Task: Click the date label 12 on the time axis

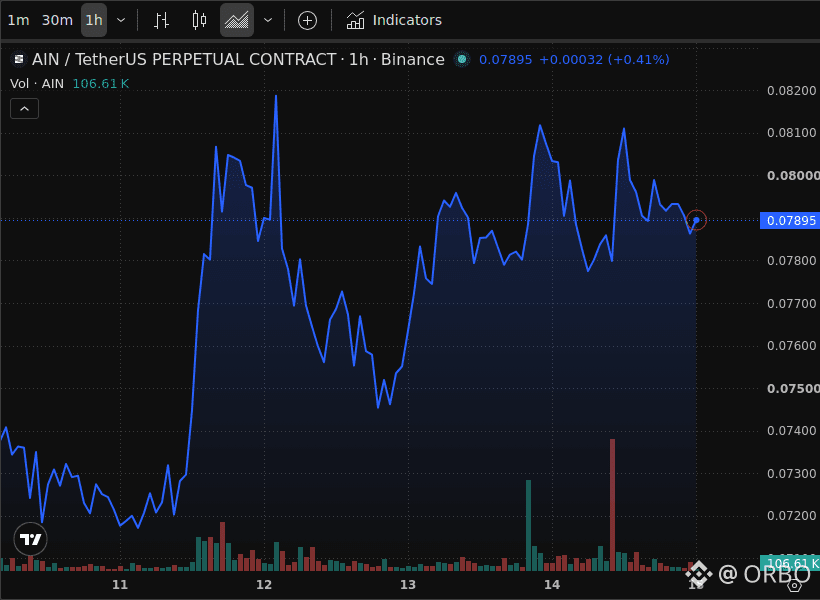Action: click(264, 585)
